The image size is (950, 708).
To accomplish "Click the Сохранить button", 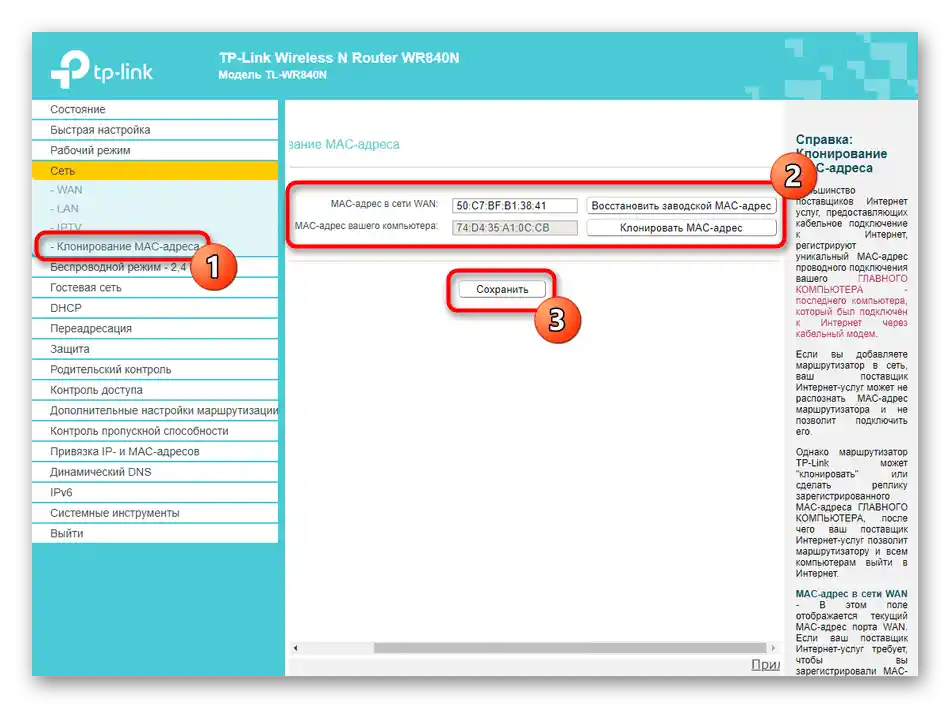I will (502, 289).
